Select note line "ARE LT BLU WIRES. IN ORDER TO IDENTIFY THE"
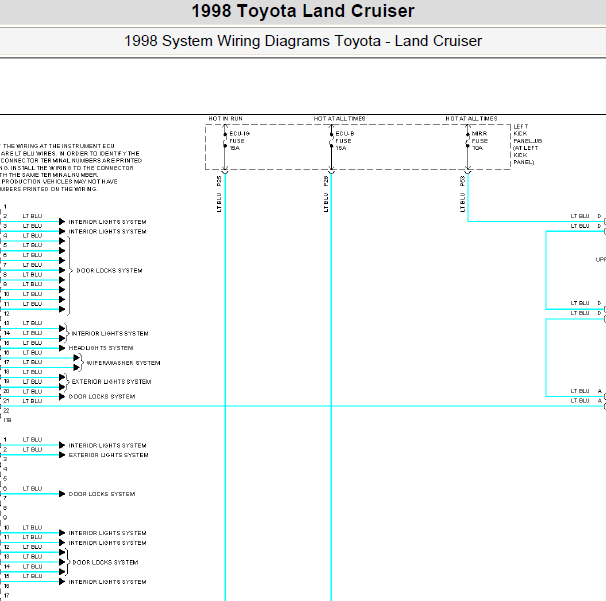This screenshot has width=606, height=601. [x=70, y=153]
